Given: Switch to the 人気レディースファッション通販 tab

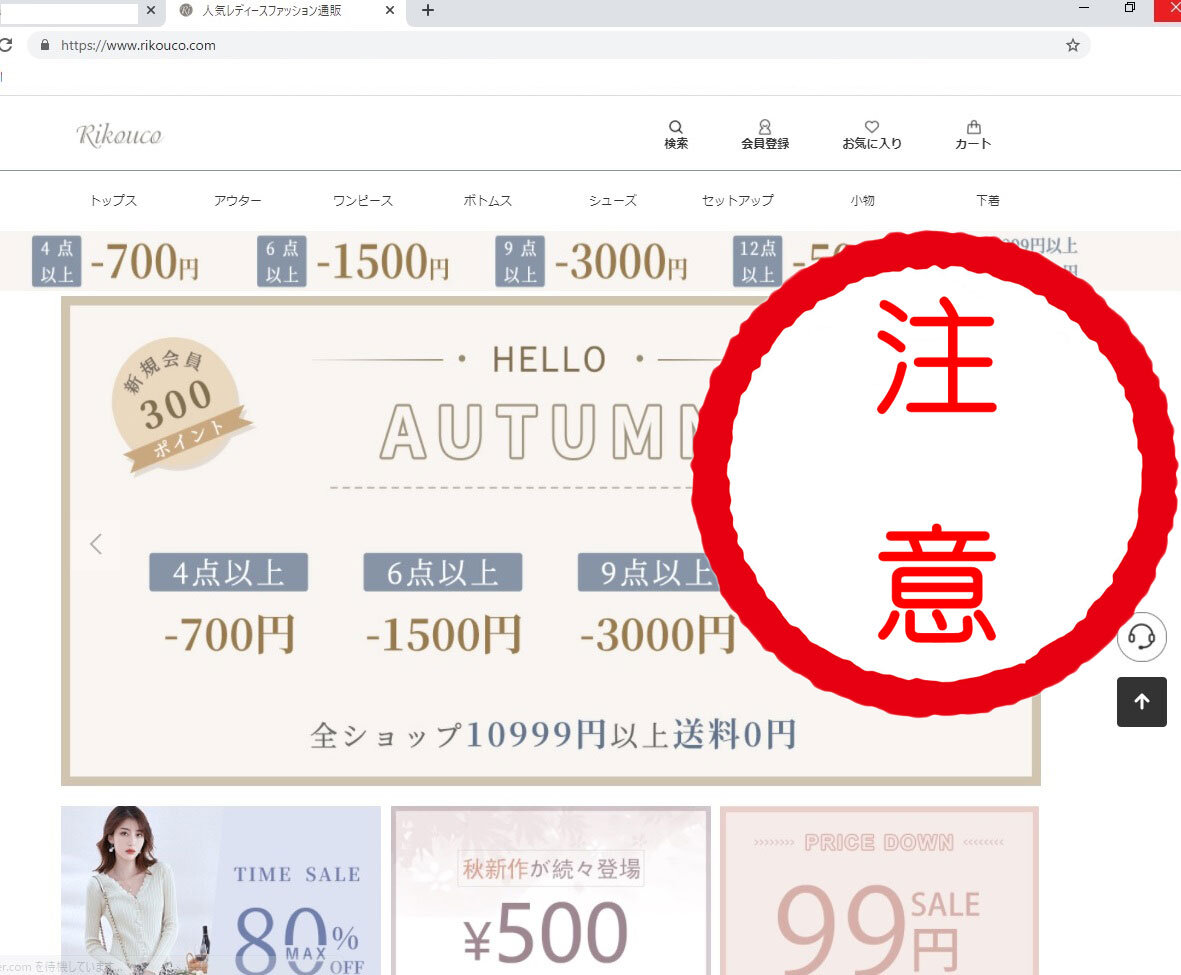Looking at the screenshot, I should click(265, 11).
